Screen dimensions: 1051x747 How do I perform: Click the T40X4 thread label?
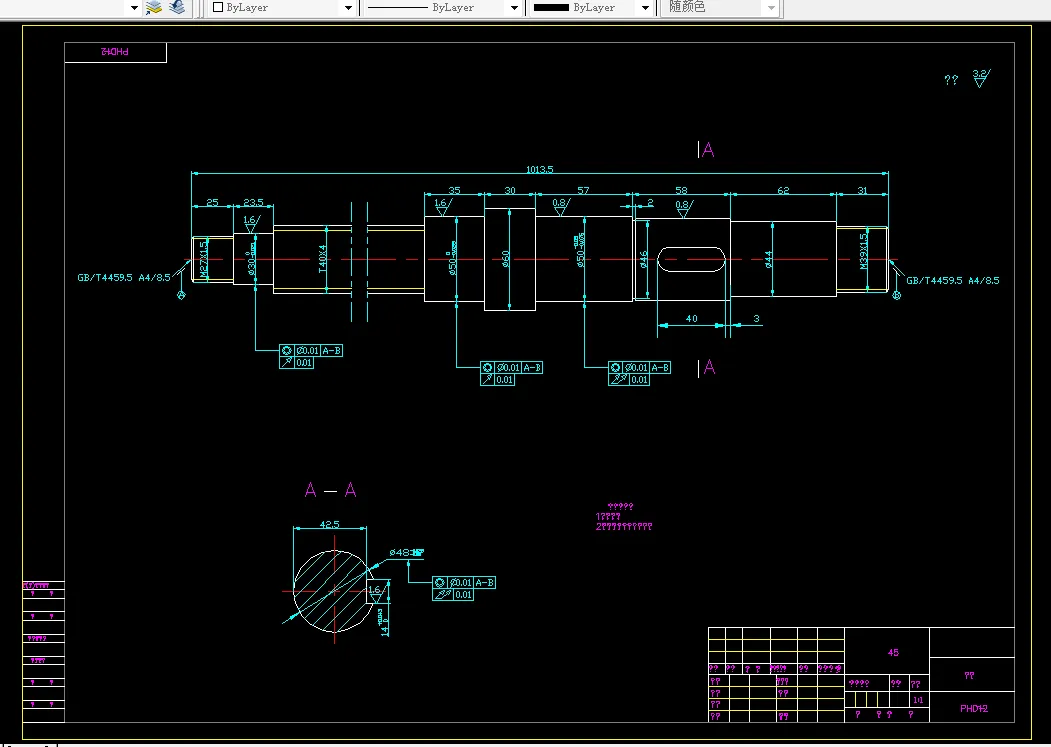coord(322,259)
